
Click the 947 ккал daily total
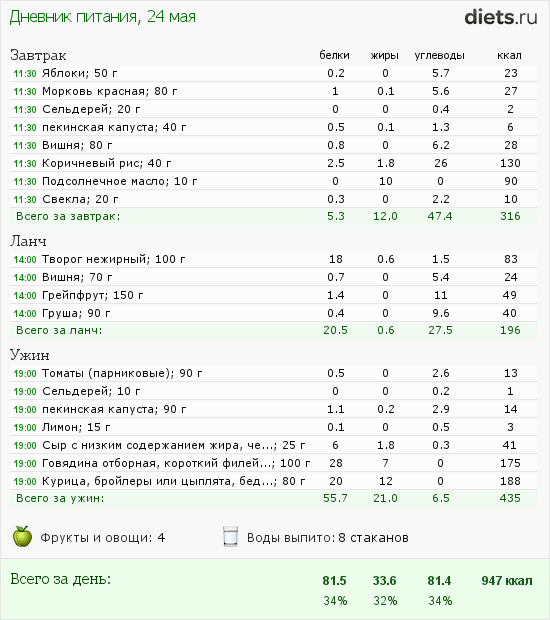tap(507, 580)
